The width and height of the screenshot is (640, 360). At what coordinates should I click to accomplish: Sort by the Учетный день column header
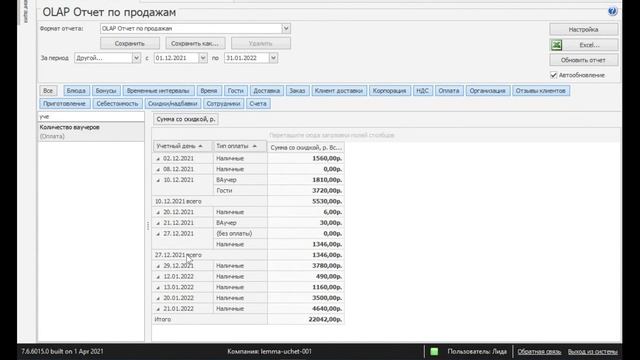pyautogui.click(x=182, y=146)
